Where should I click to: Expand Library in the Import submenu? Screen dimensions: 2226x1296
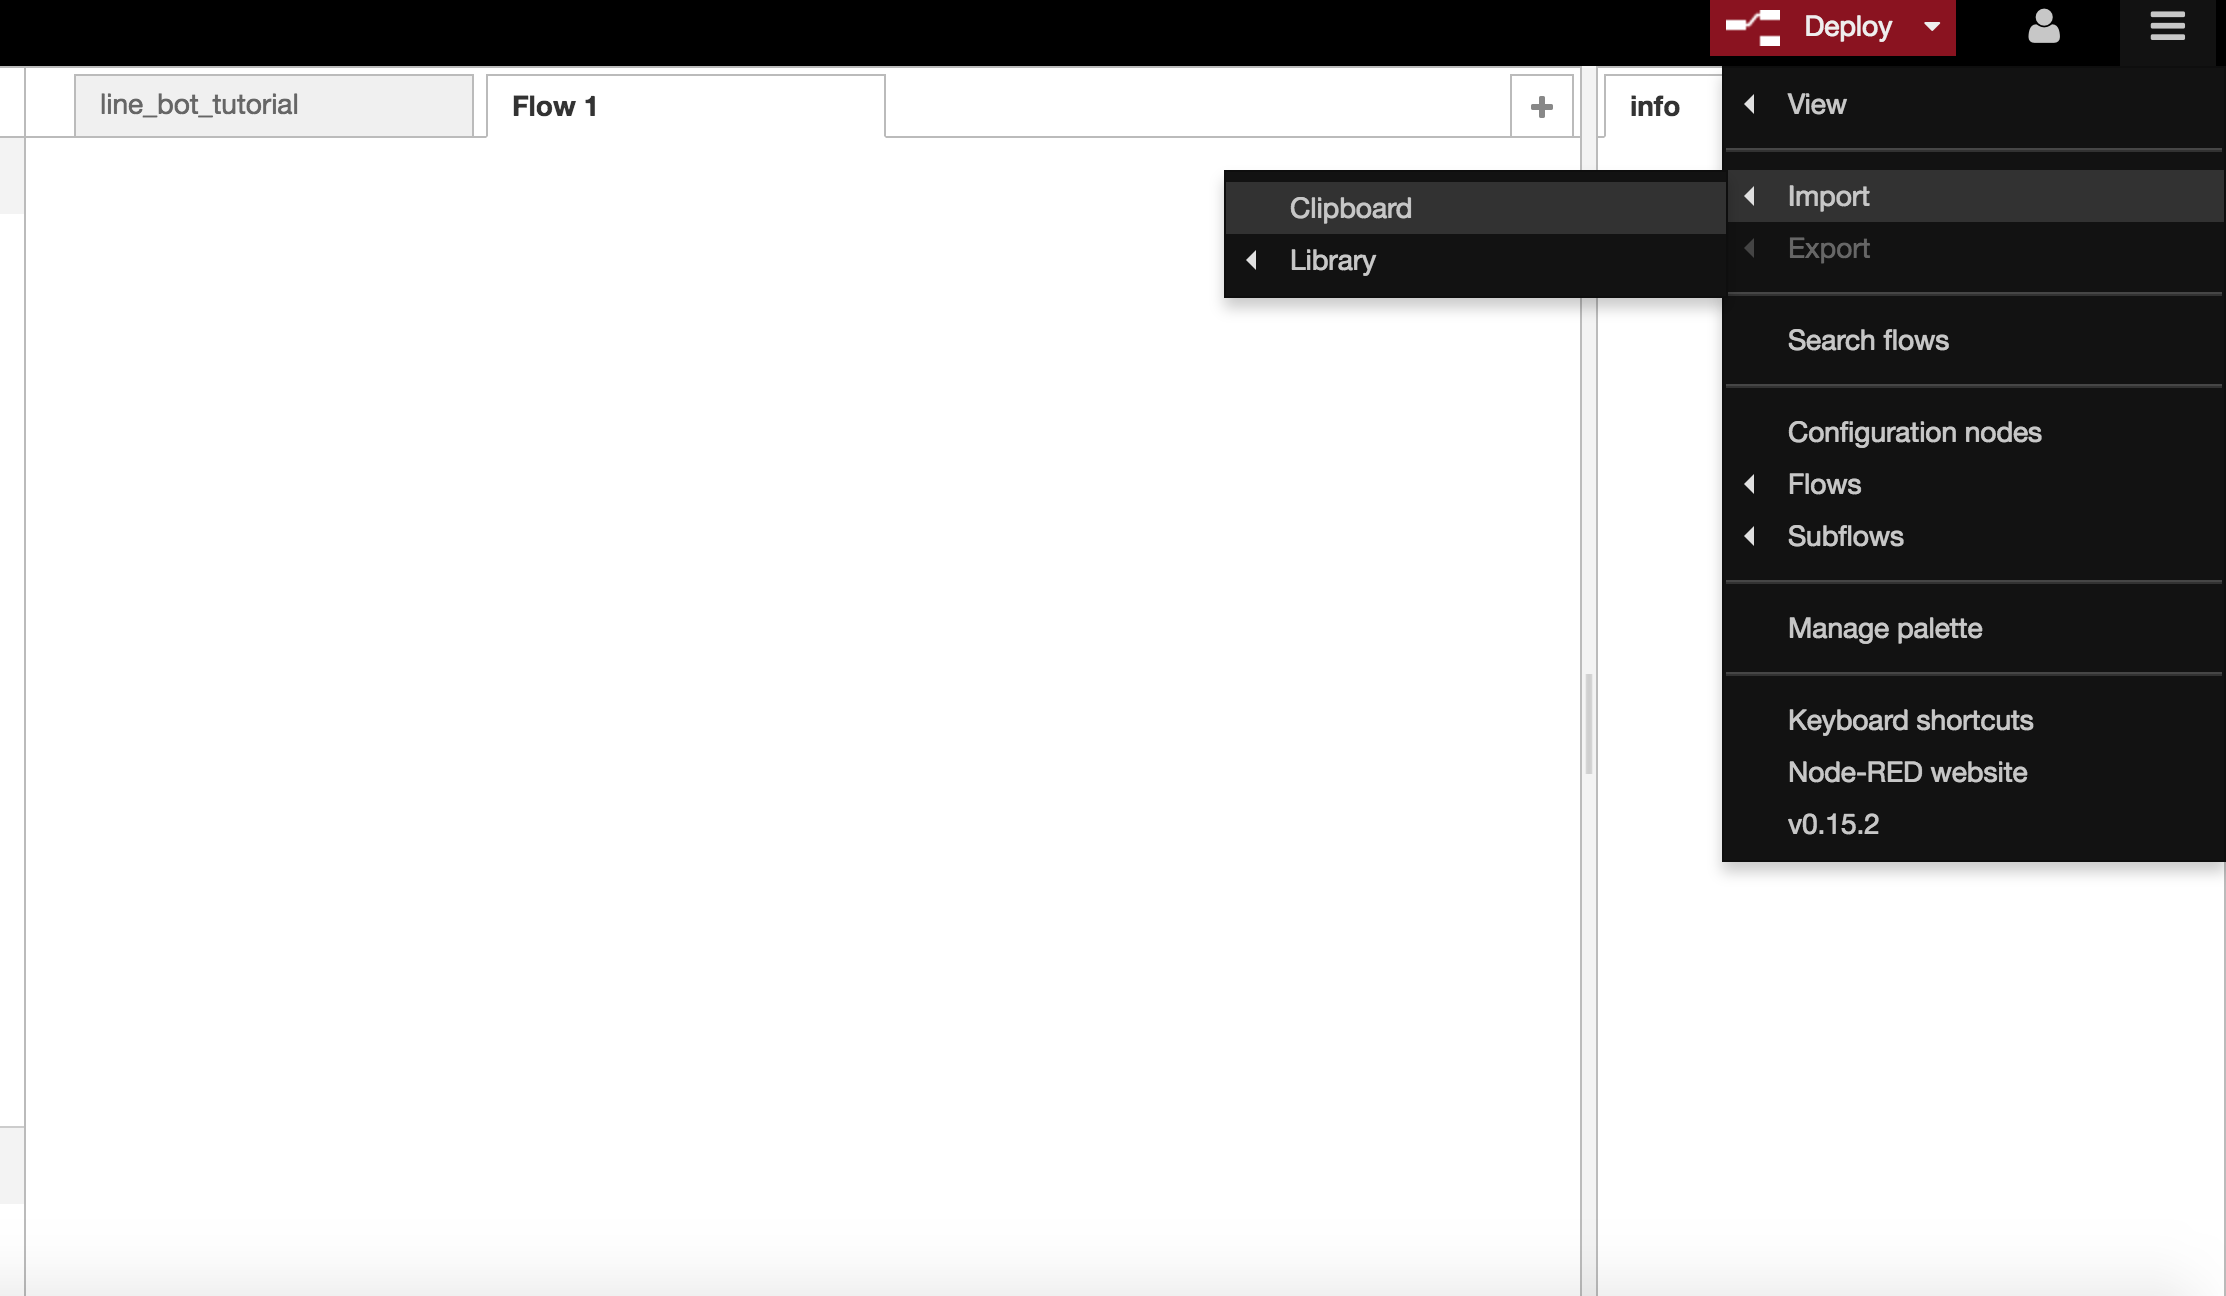[1475, 260]
